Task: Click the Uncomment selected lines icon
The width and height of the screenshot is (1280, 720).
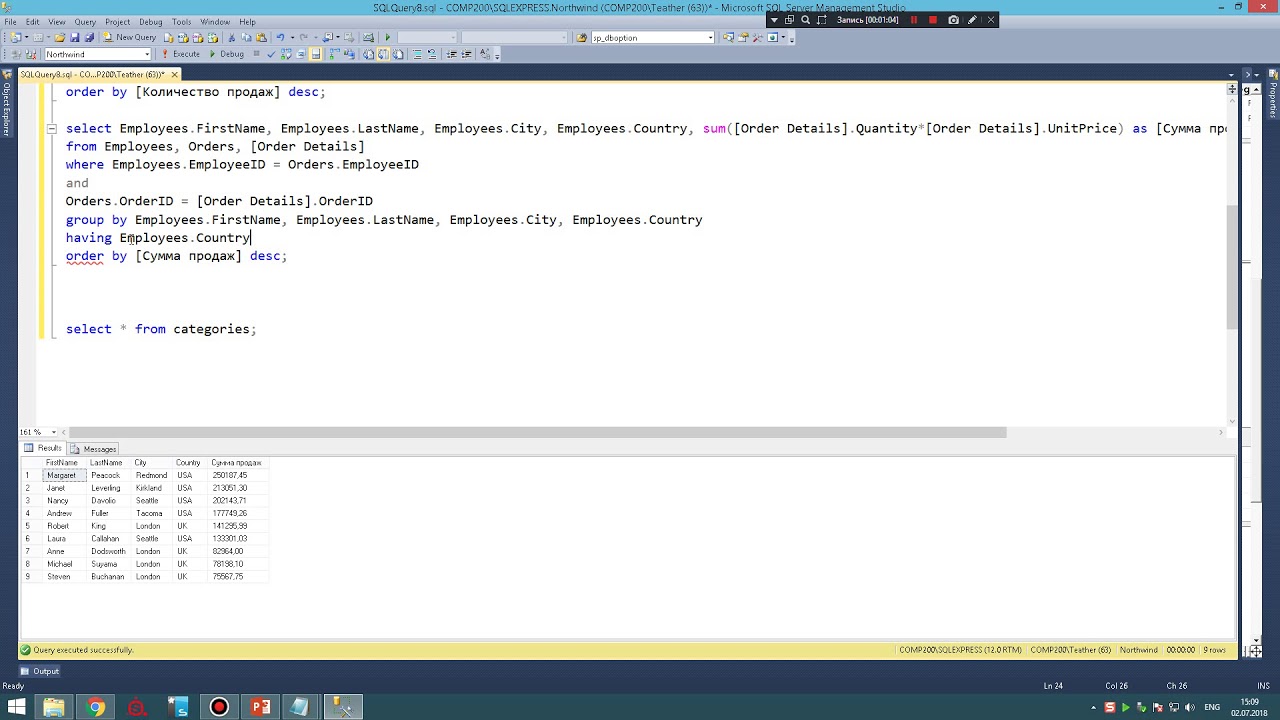Action: tap(432, 54)
